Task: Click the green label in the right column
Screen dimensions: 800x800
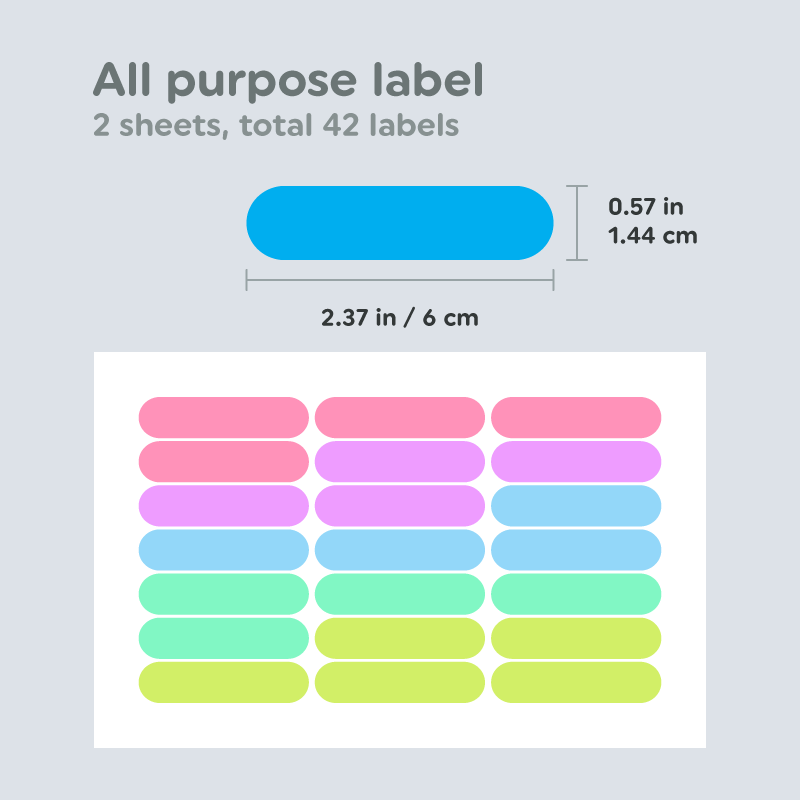Action: (x=576, y=594)
